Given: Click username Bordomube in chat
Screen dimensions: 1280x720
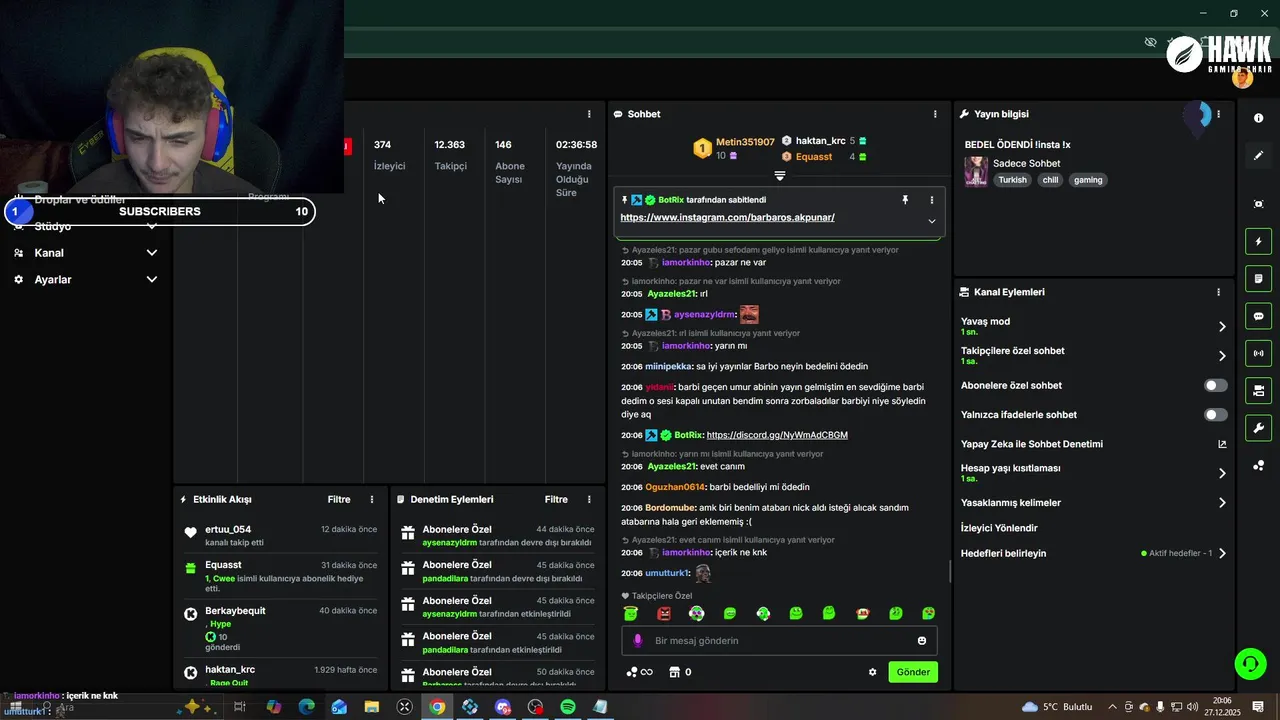Looking at the screenshot, I should (670, 508).
